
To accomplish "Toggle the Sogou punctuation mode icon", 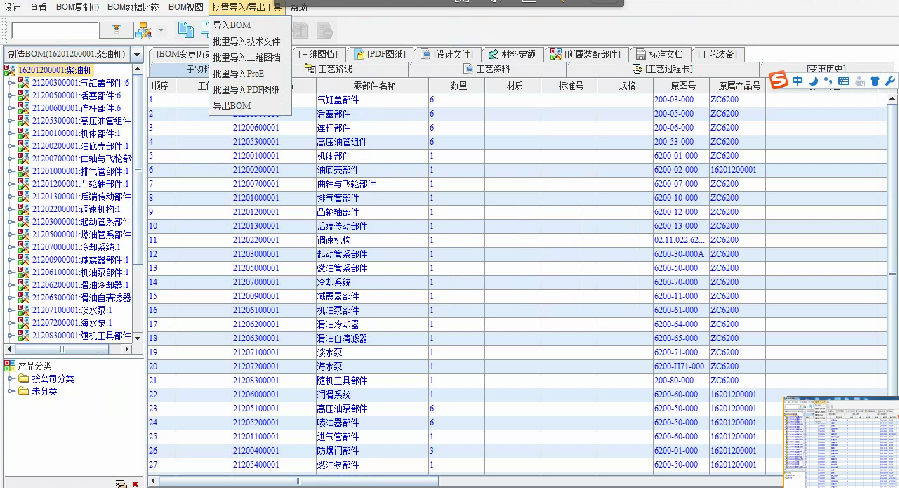I will (x=828, y=81).
